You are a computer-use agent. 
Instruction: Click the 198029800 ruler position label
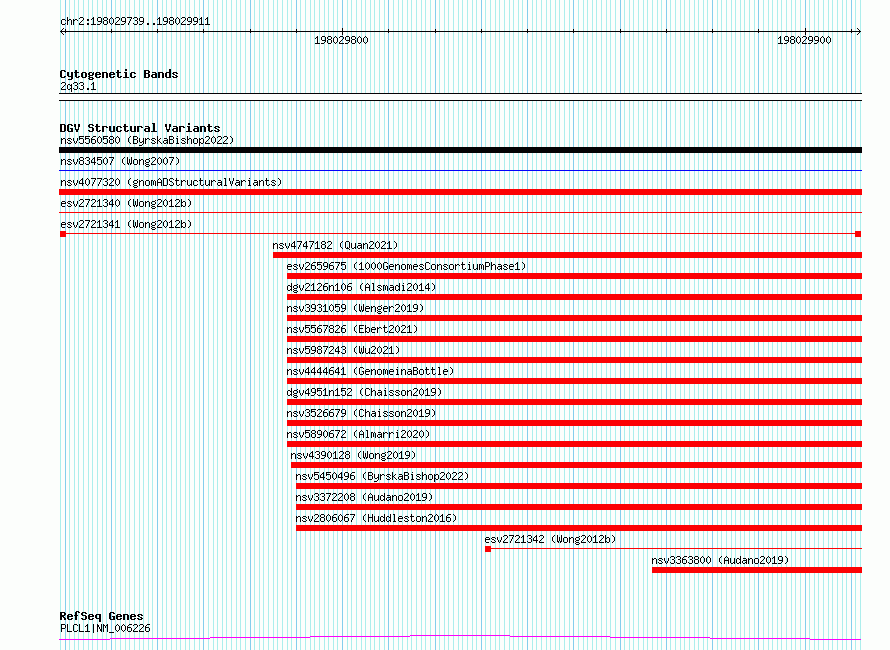341,40
